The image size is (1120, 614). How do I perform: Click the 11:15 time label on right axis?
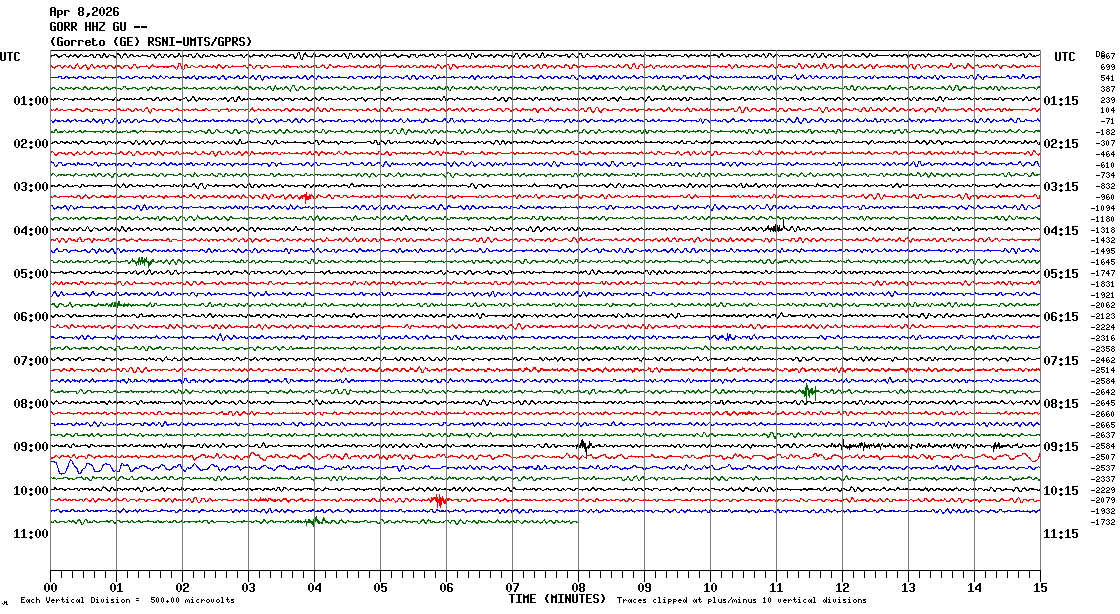pos(1061,534)
